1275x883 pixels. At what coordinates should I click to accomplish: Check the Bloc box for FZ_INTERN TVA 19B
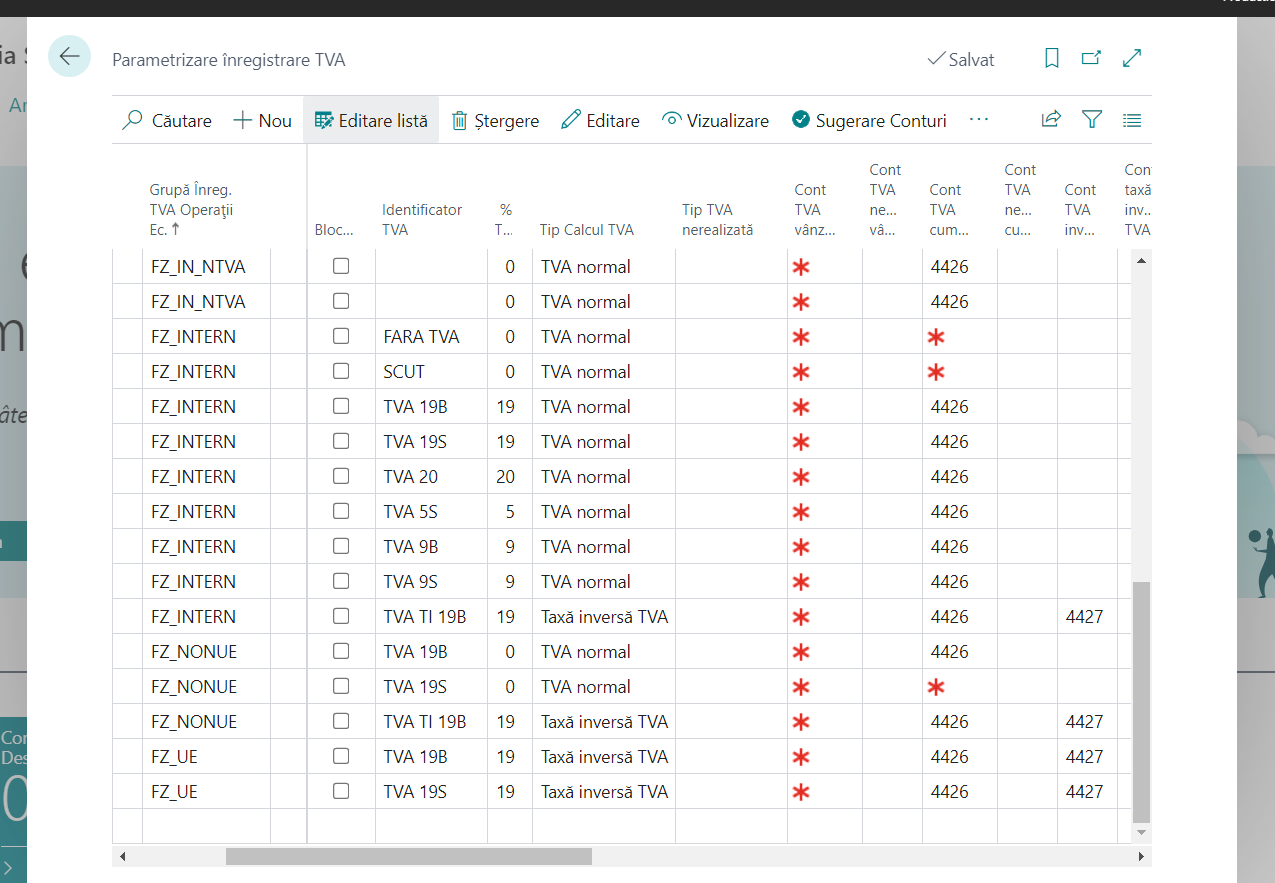[341, 405]
